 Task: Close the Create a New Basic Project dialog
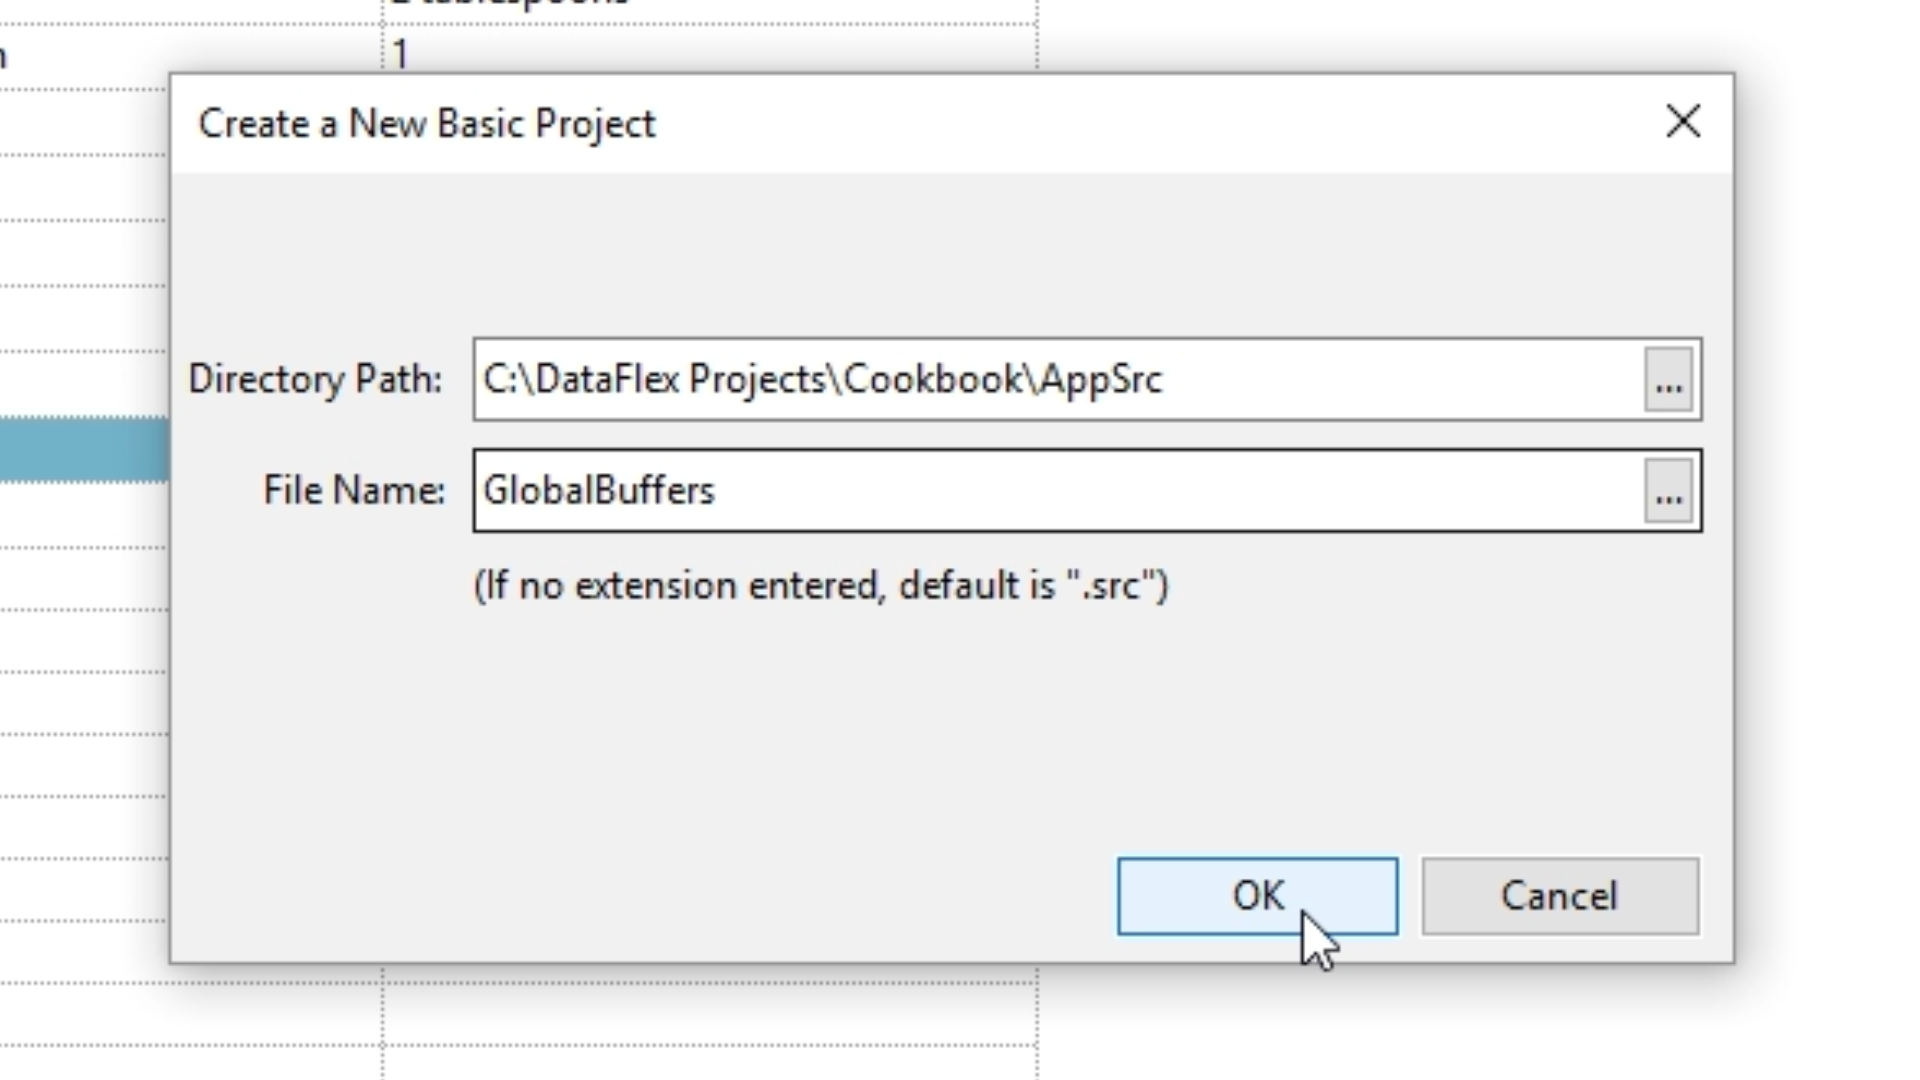pos(1683,122)
